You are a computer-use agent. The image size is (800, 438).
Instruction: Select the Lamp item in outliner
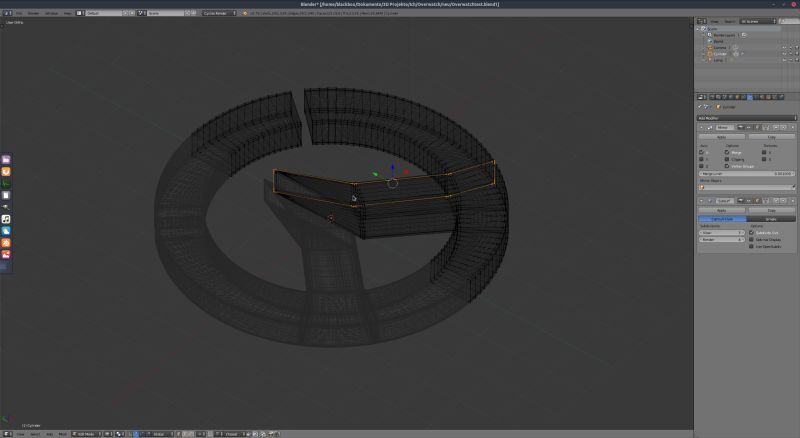click(718, 60)
